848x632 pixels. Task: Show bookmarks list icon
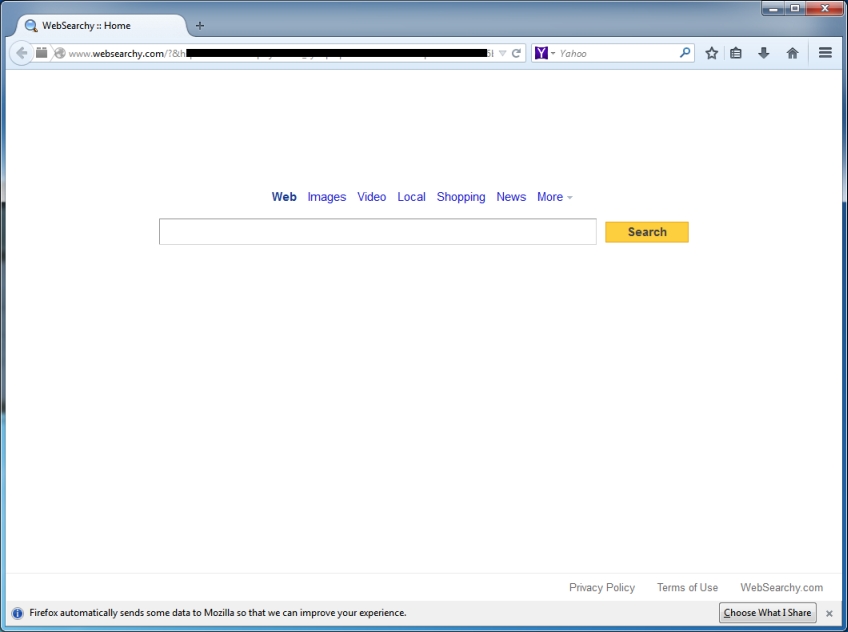click(x=736, y=53)
